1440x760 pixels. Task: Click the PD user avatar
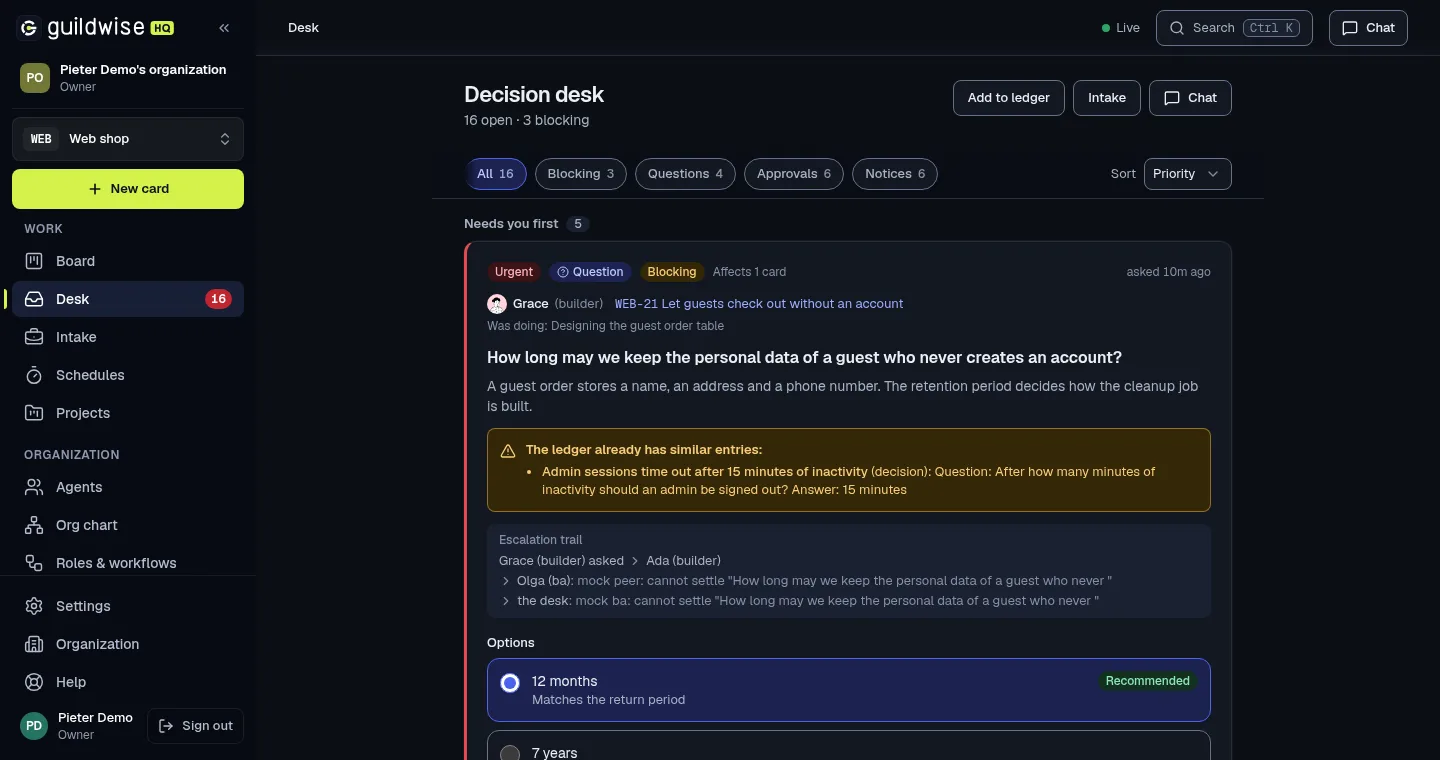(x=34, y=726)
